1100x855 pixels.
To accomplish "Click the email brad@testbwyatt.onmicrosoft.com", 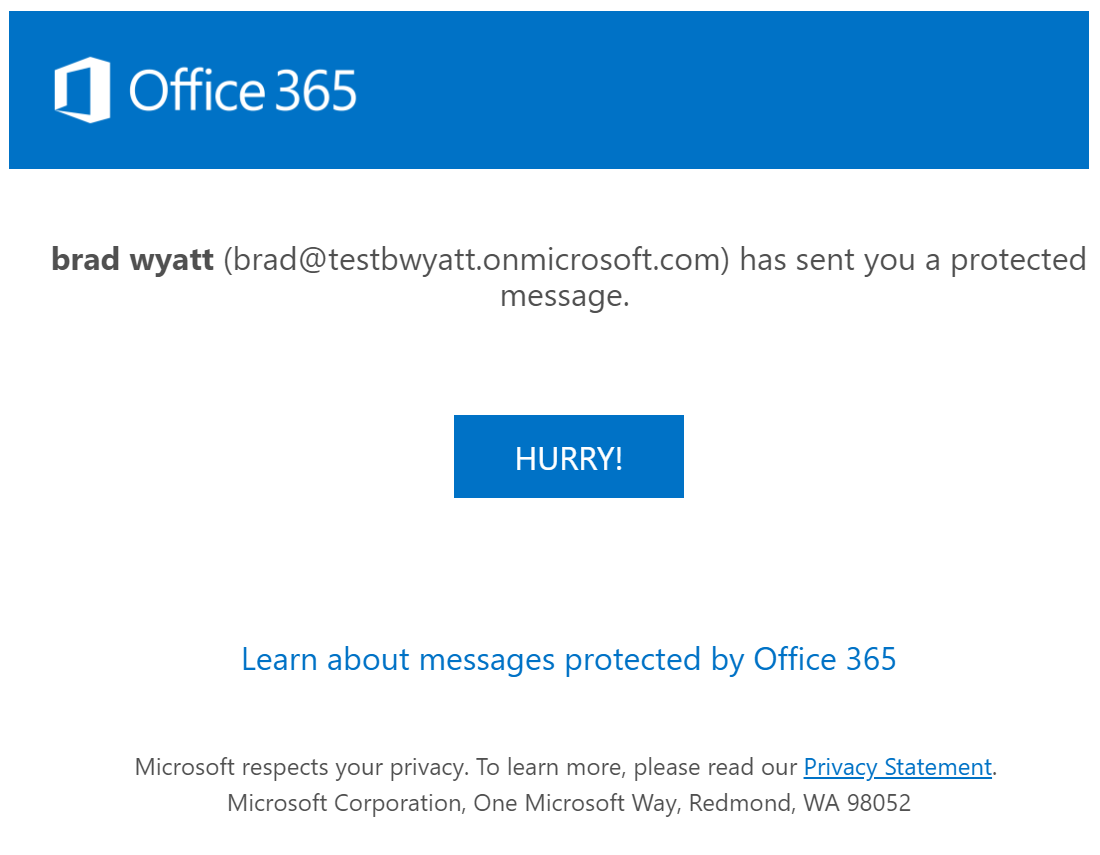I will [x=476, y=260].
